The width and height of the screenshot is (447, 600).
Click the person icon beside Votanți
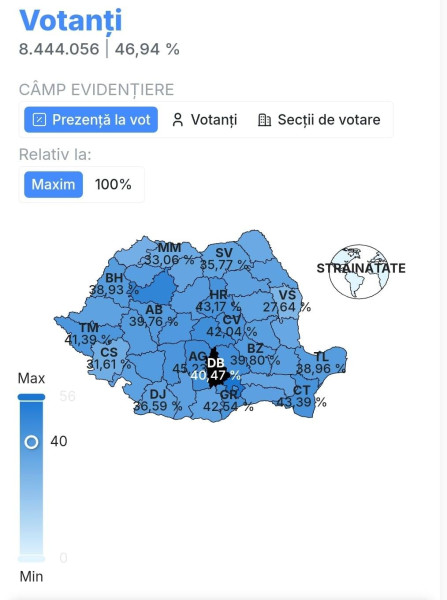178,120
